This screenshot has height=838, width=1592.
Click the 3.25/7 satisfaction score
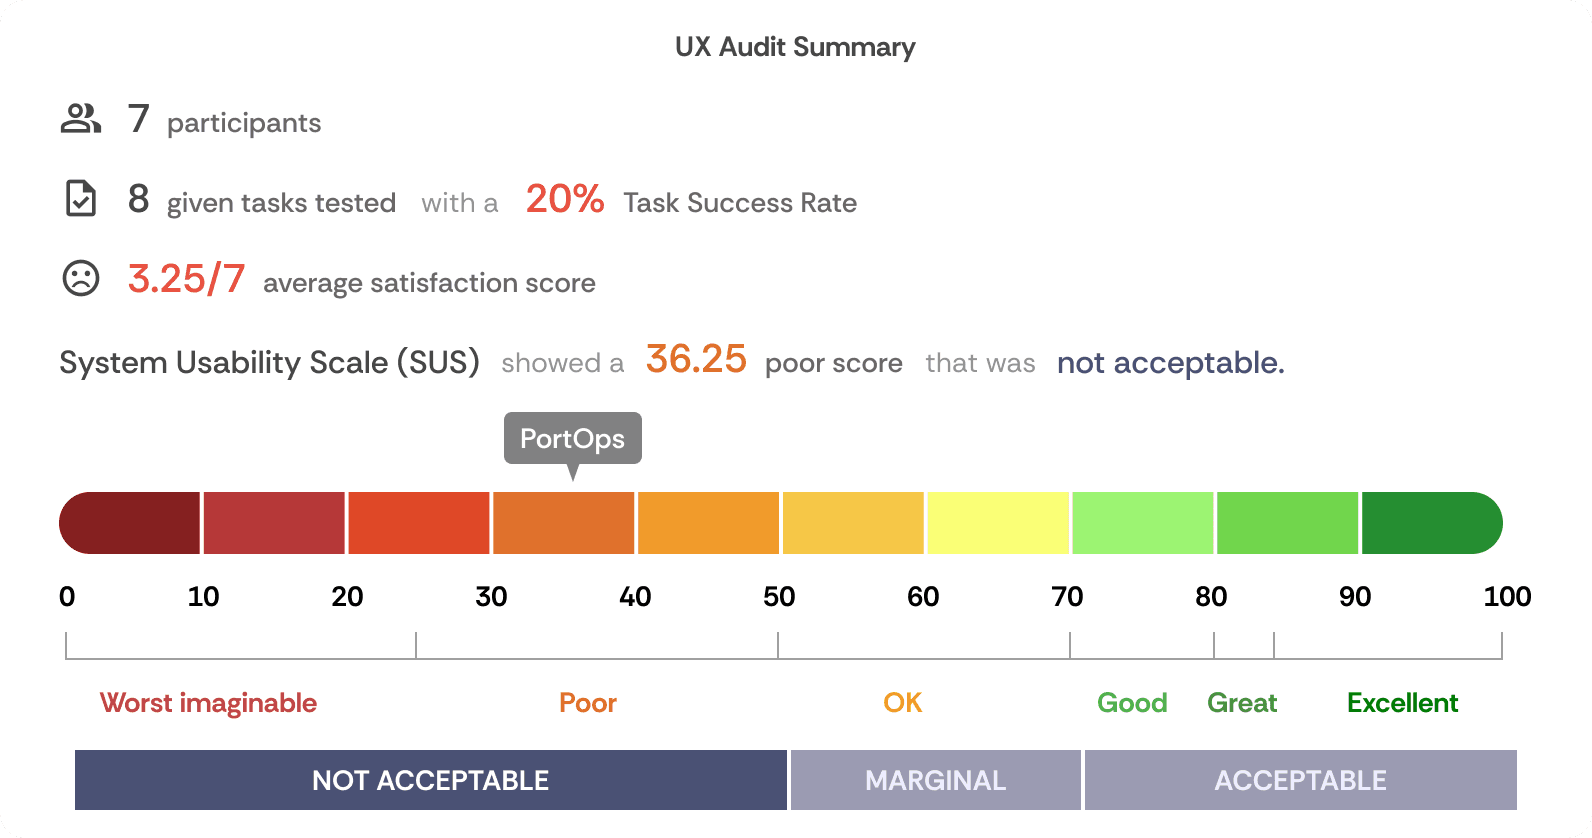[186, 279]
